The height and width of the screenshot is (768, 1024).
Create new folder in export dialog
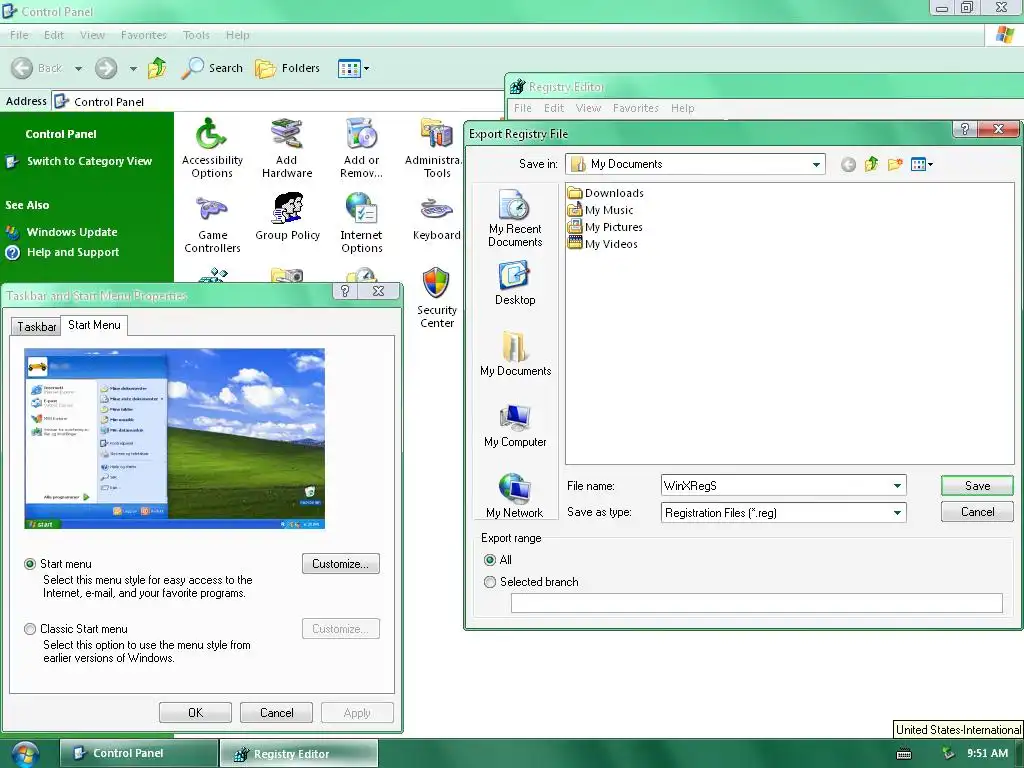click(895, 165)
